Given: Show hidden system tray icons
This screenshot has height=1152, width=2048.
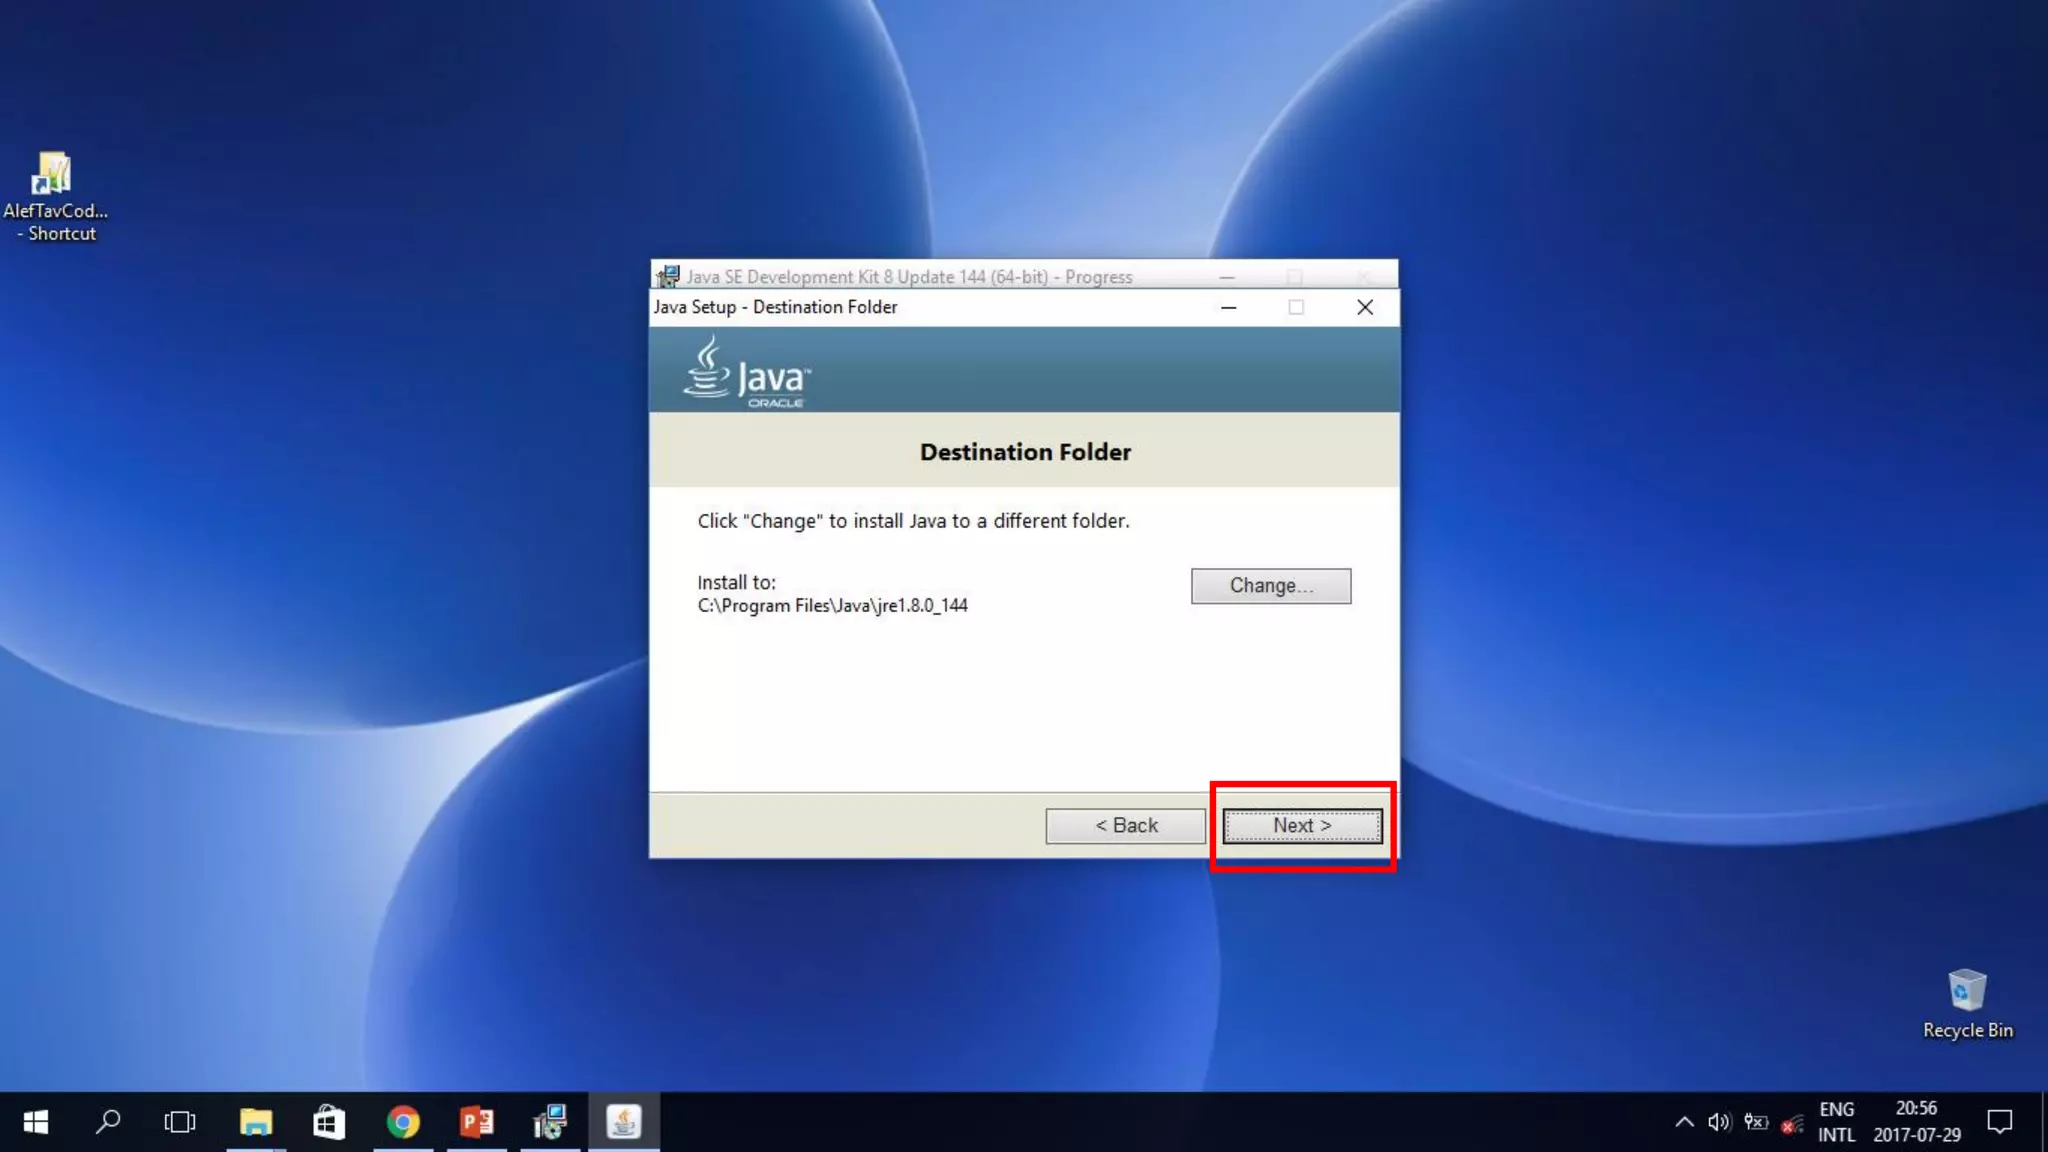Looking at the screenshot, I should click(1684, 1122).
